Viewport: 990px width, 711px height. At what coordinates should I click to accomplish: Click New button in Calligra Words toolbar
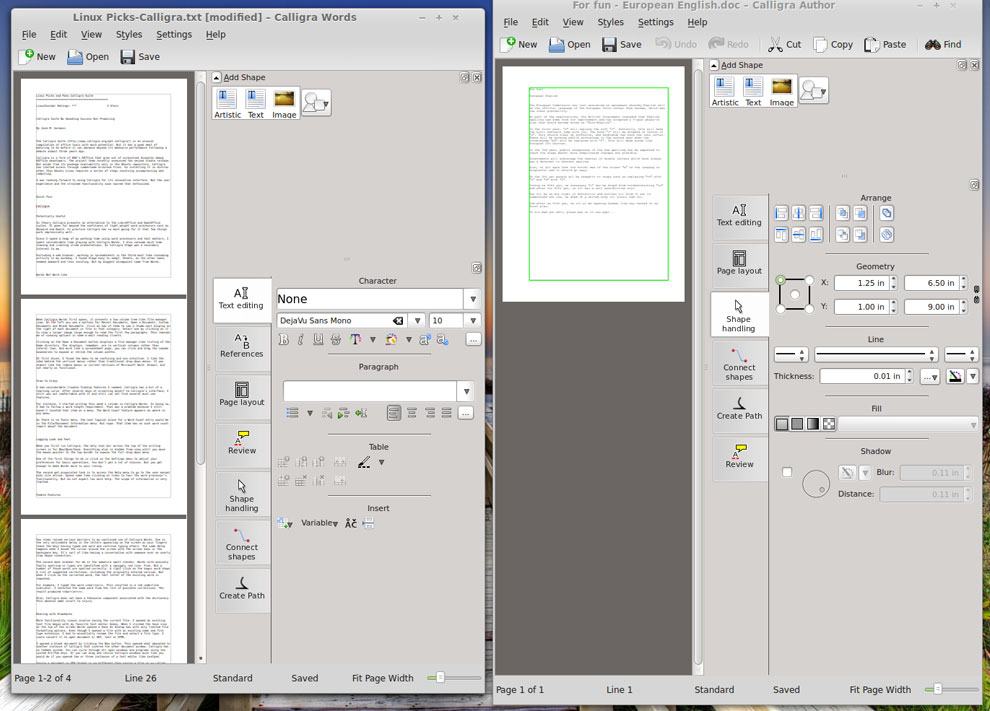point(38,57)
